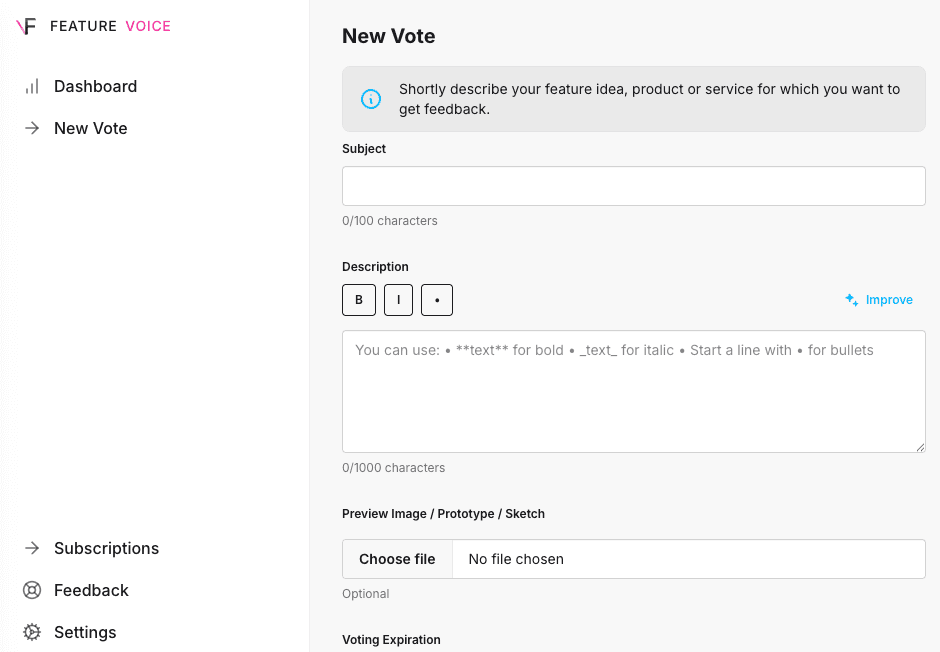Image resolution: width=940 pixels, height=652 pixels.
Task: Click the info icon in the notice banner
Action: (370, 99)
